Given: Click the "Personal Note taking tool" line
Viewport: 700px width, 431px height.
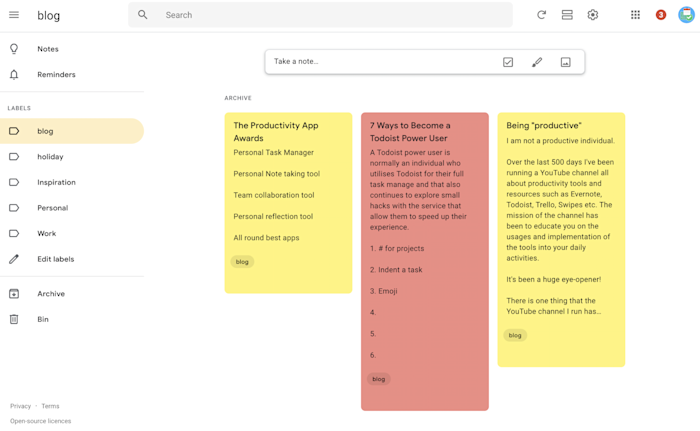Looking at the screenshot, I should [x=277, y=174].
